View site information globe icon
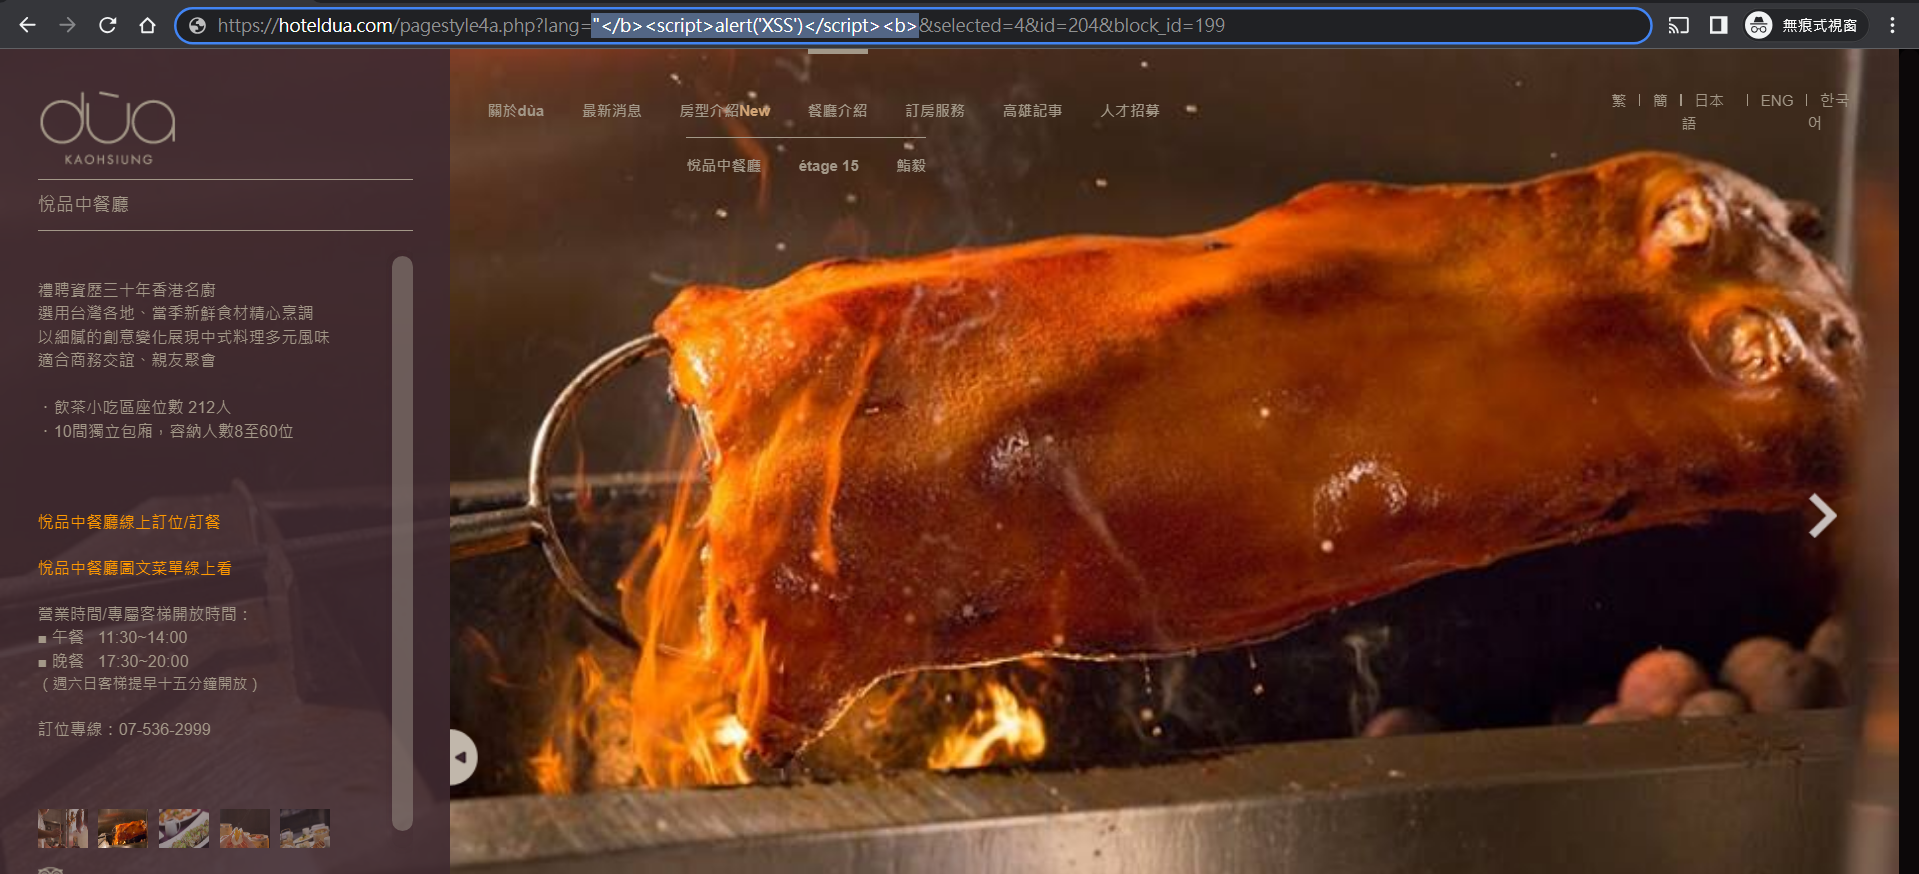 pyautogui.click(x=197, y=26)
